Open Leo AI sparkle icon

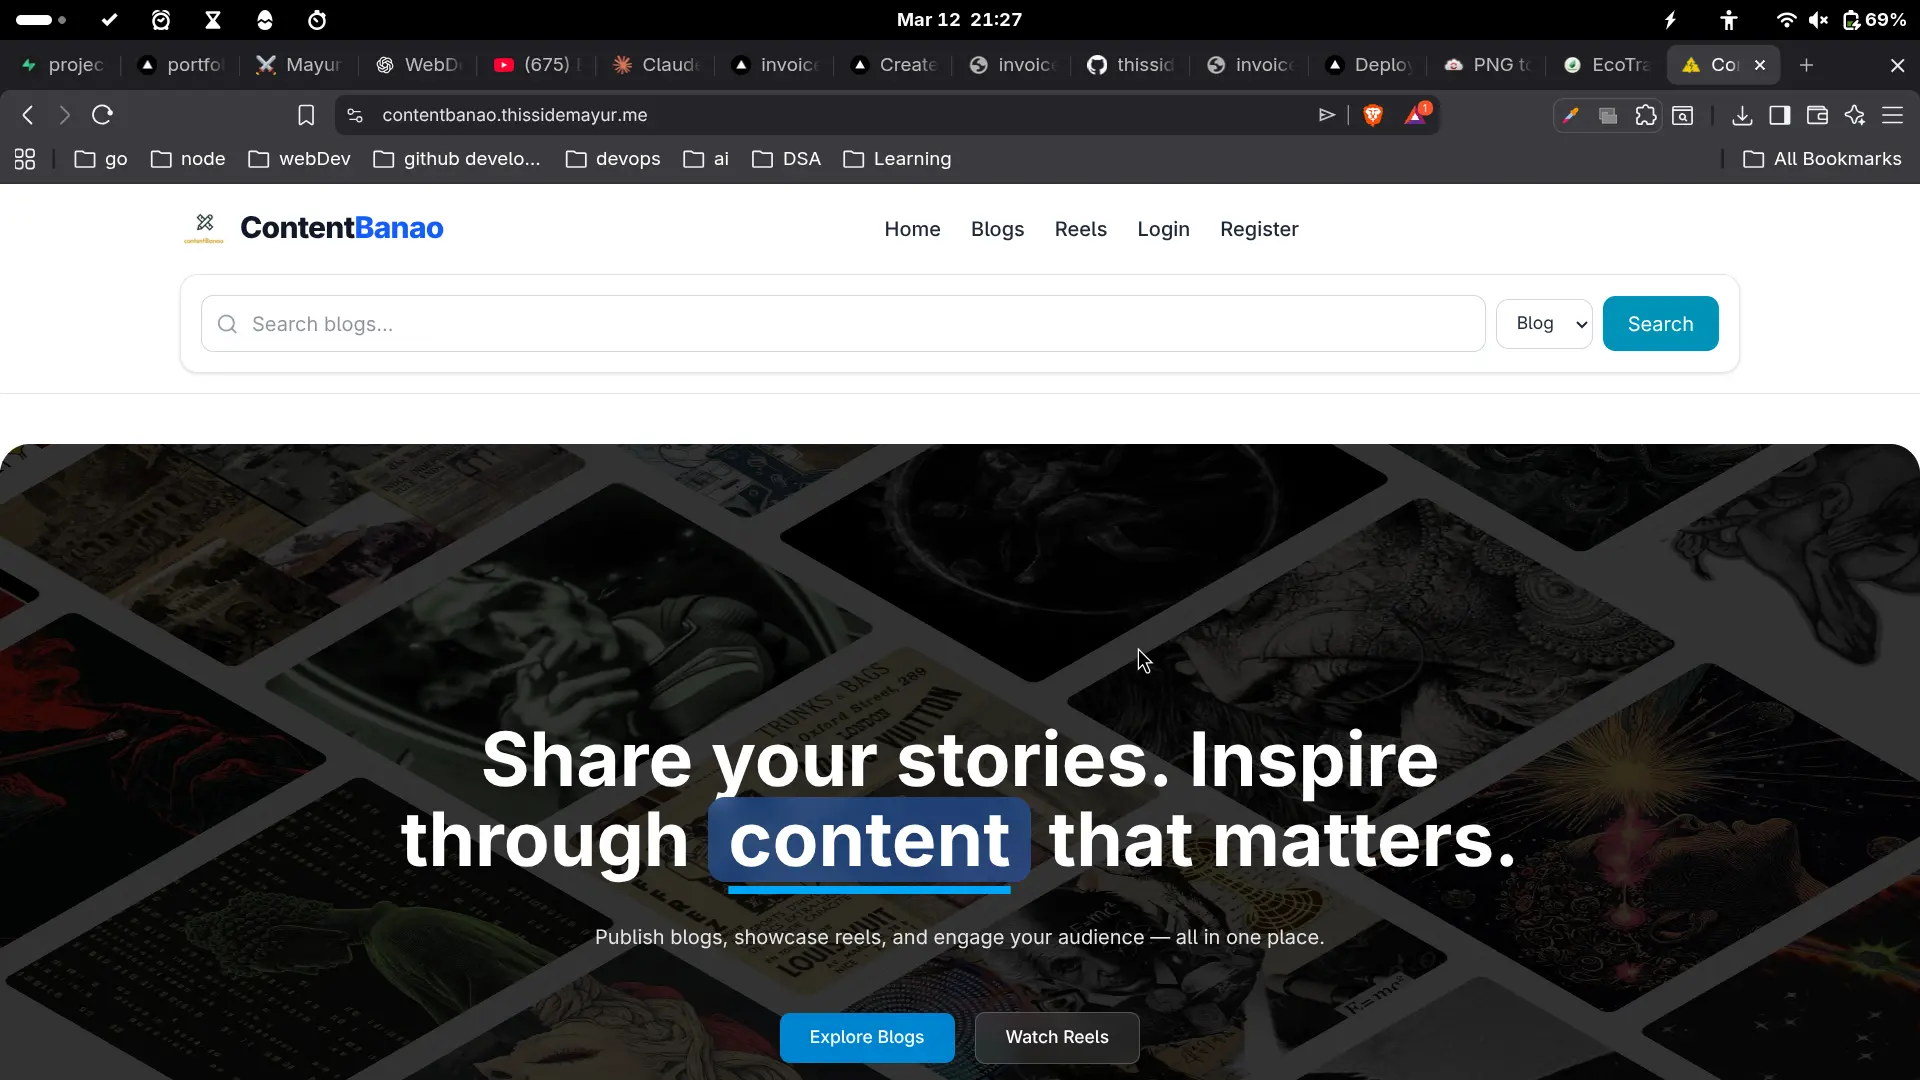[x=1856, y=115]
